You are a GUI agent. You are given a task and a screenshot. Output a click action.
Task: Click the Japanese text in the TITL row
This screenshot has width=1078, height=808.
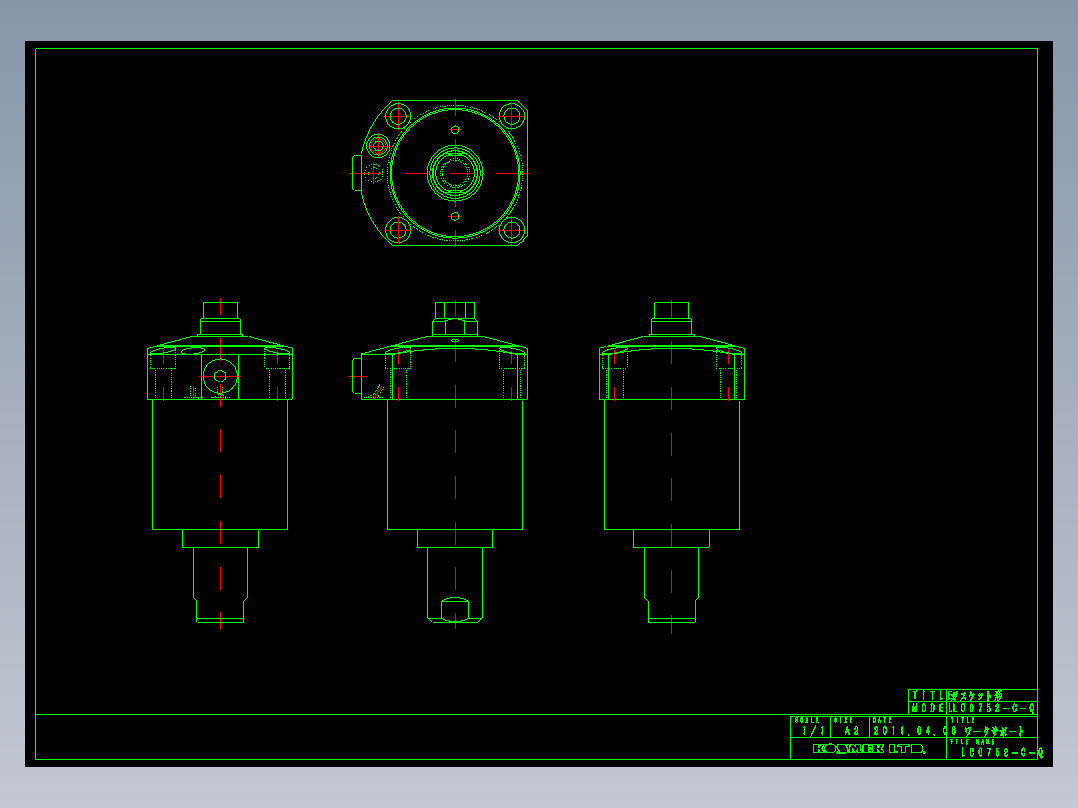[x=975, y=696]
